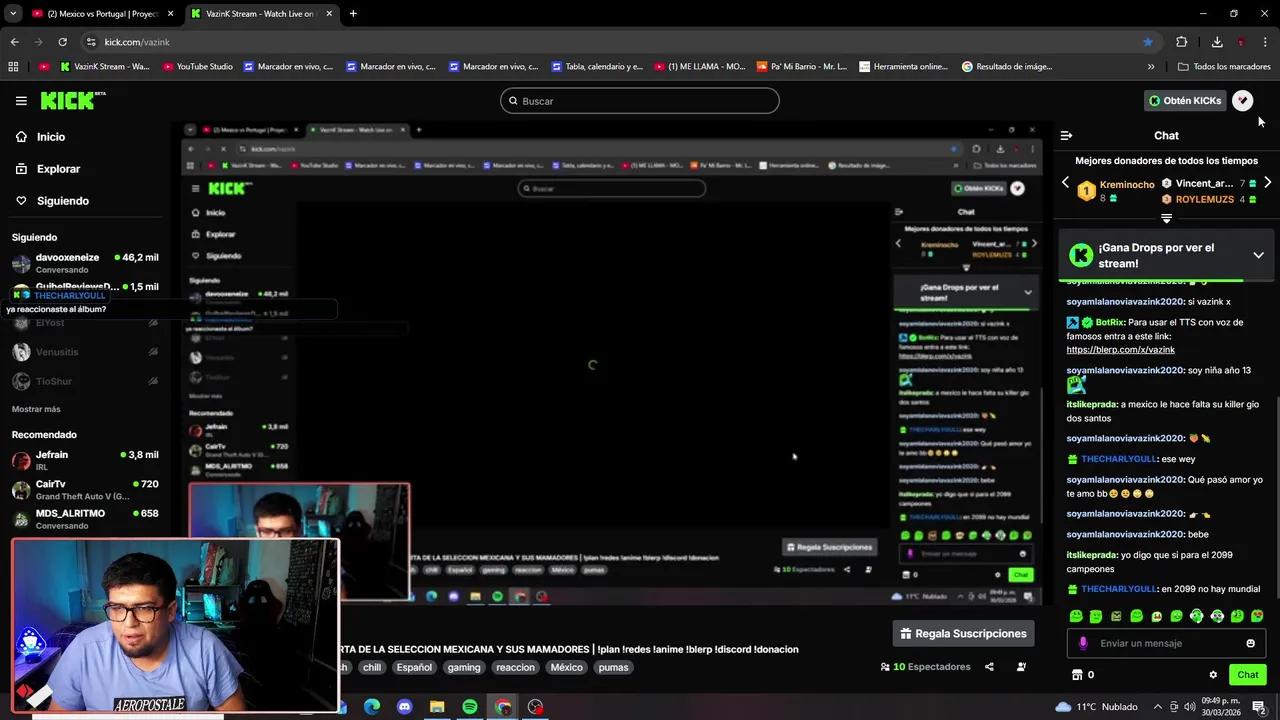Open chat settings gear icon
This screenshot has width=1280, height=720.
(1213, 675)
